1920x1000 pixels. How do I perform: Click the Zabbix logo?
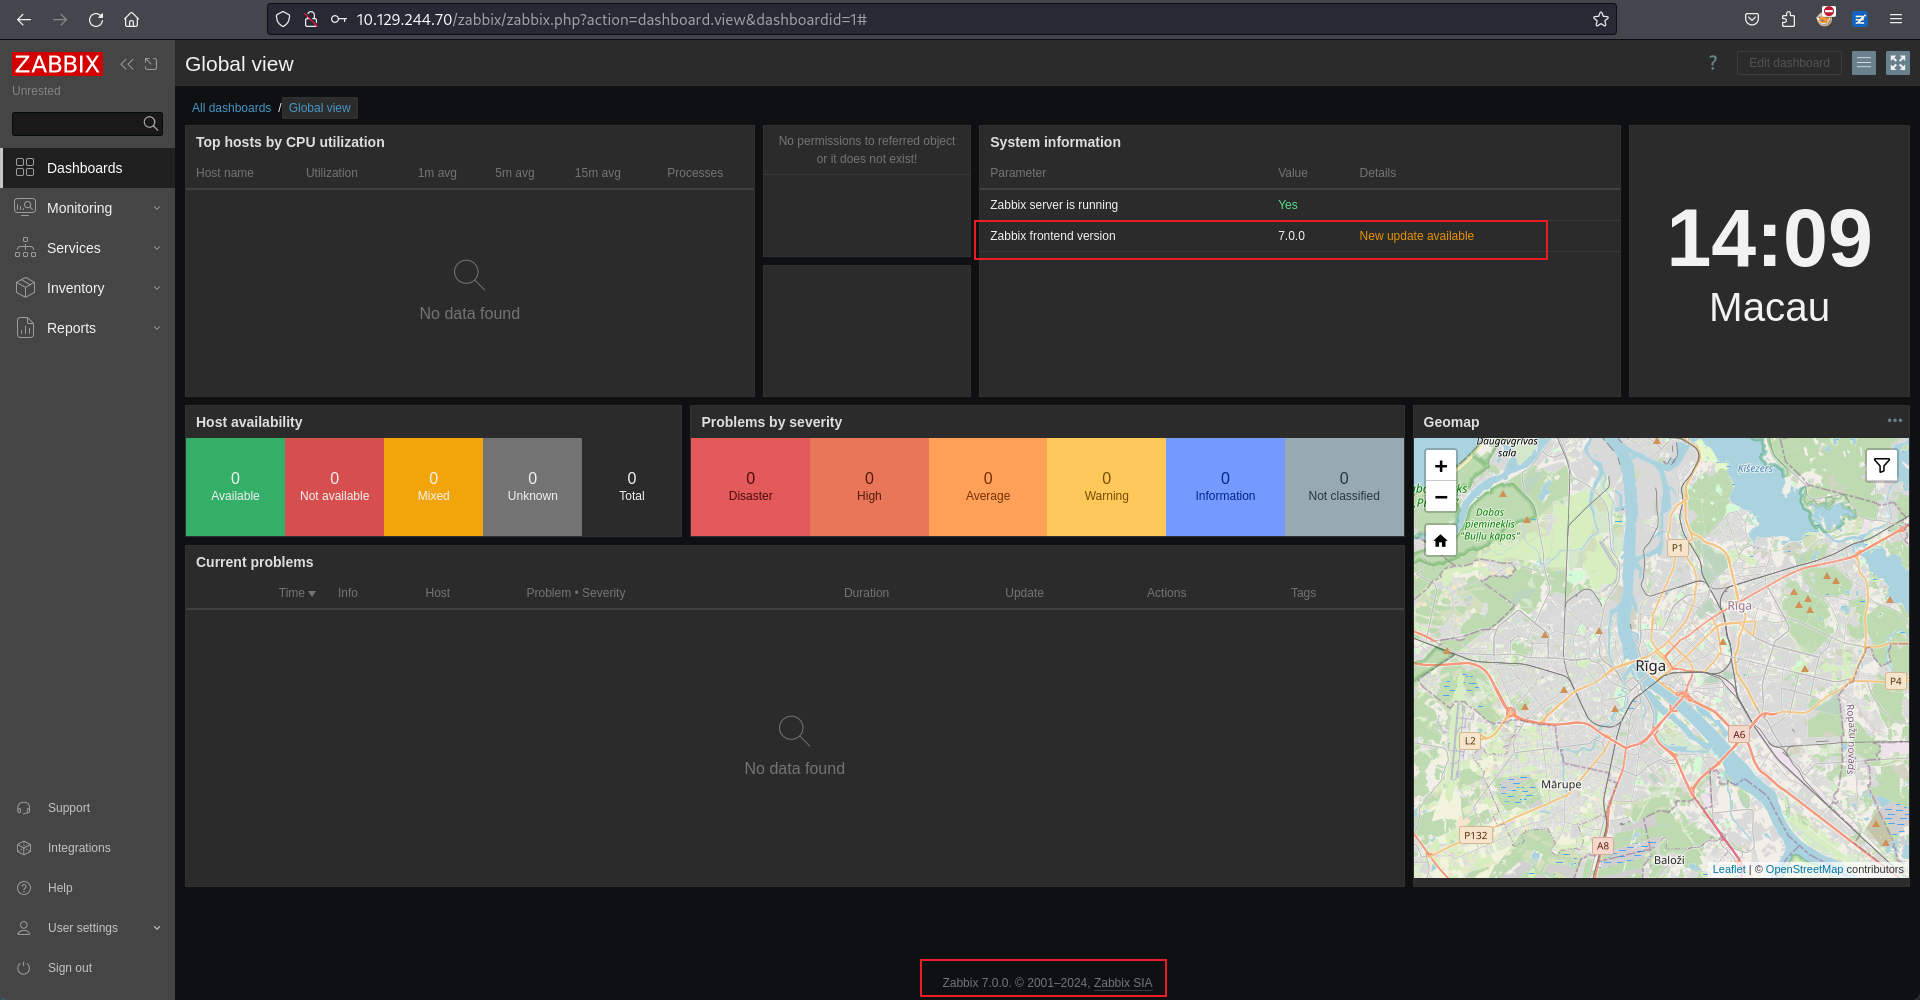tap(57, 64)
